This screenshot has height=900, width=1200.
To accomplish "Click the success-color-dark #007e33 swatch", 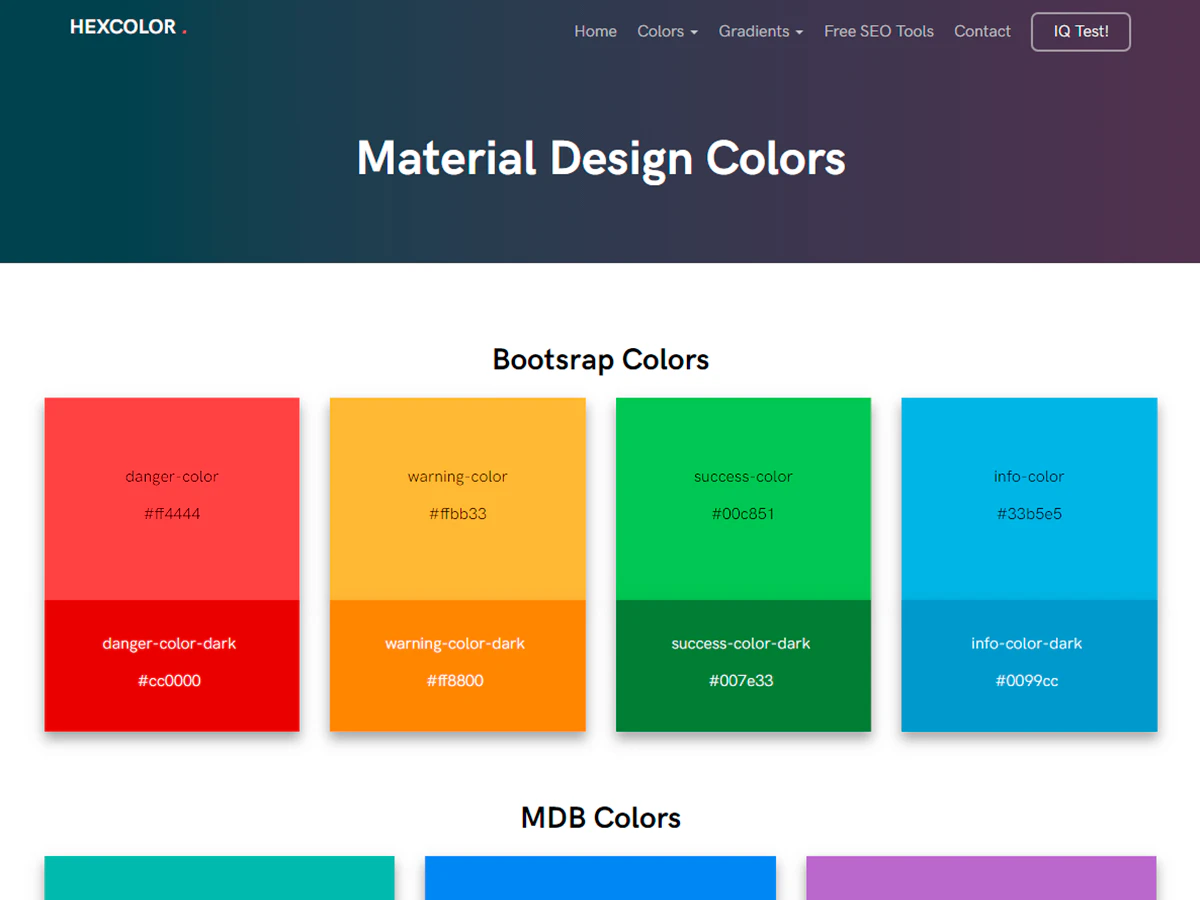I will (743, 665).
